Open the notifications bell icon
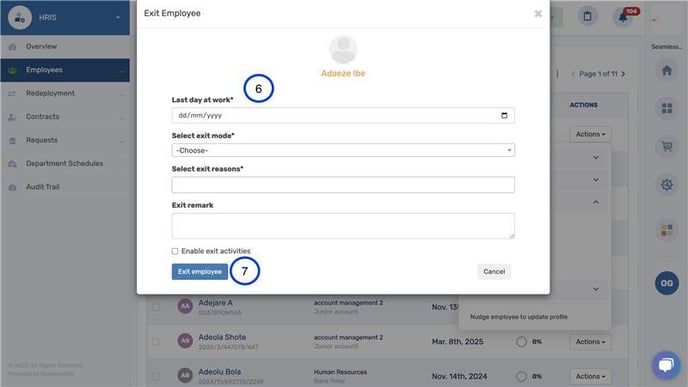This screenshot has height=387, width=688. click(x=623, y=17)
